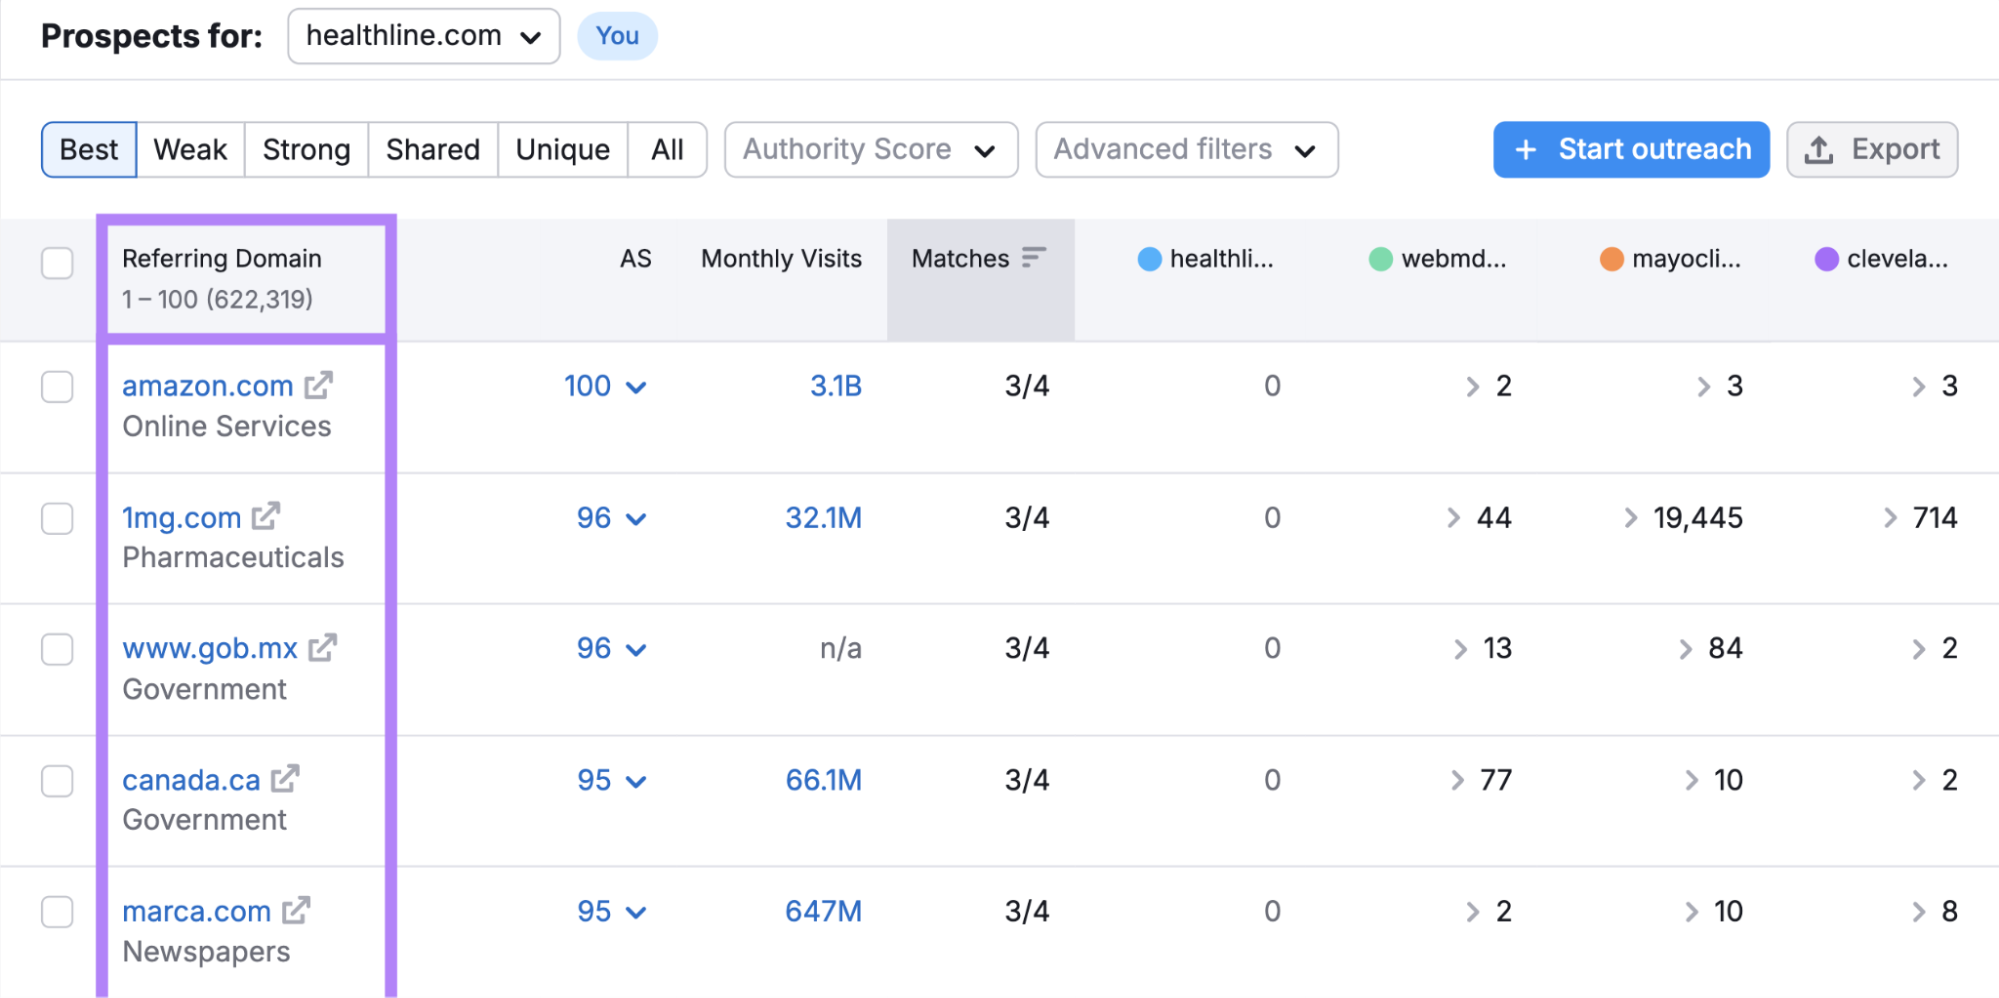The height and width of the screenshot is (998, 1999).
Task: Open the Advanced filters dropdown
Action: pos(1186,150)
